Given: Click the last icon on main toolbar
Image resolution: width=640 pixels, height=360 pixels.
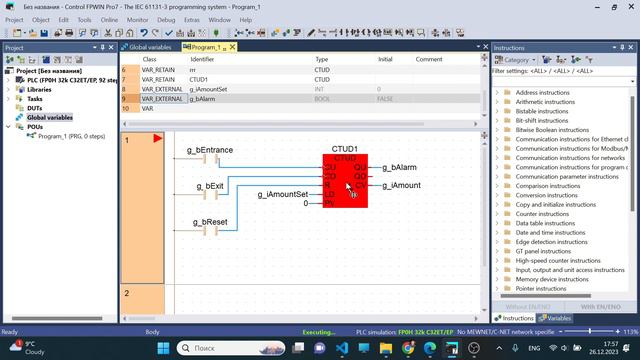Looking at the screenshot, I should click(x=460, y=33).
